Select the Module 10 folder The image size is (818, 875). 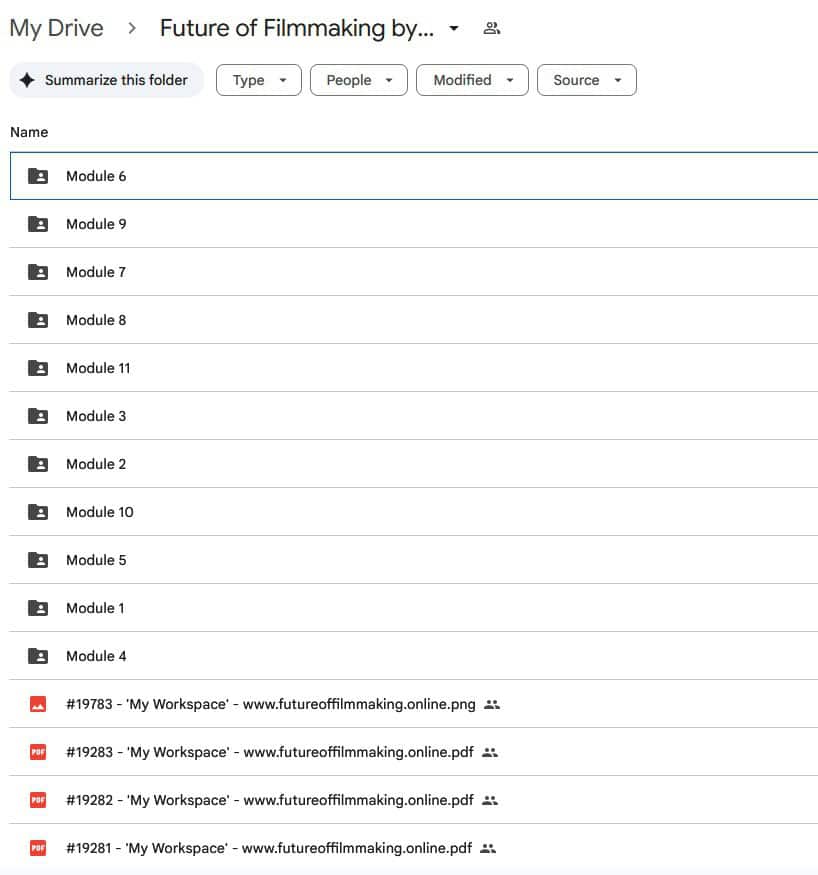(99, 512)
